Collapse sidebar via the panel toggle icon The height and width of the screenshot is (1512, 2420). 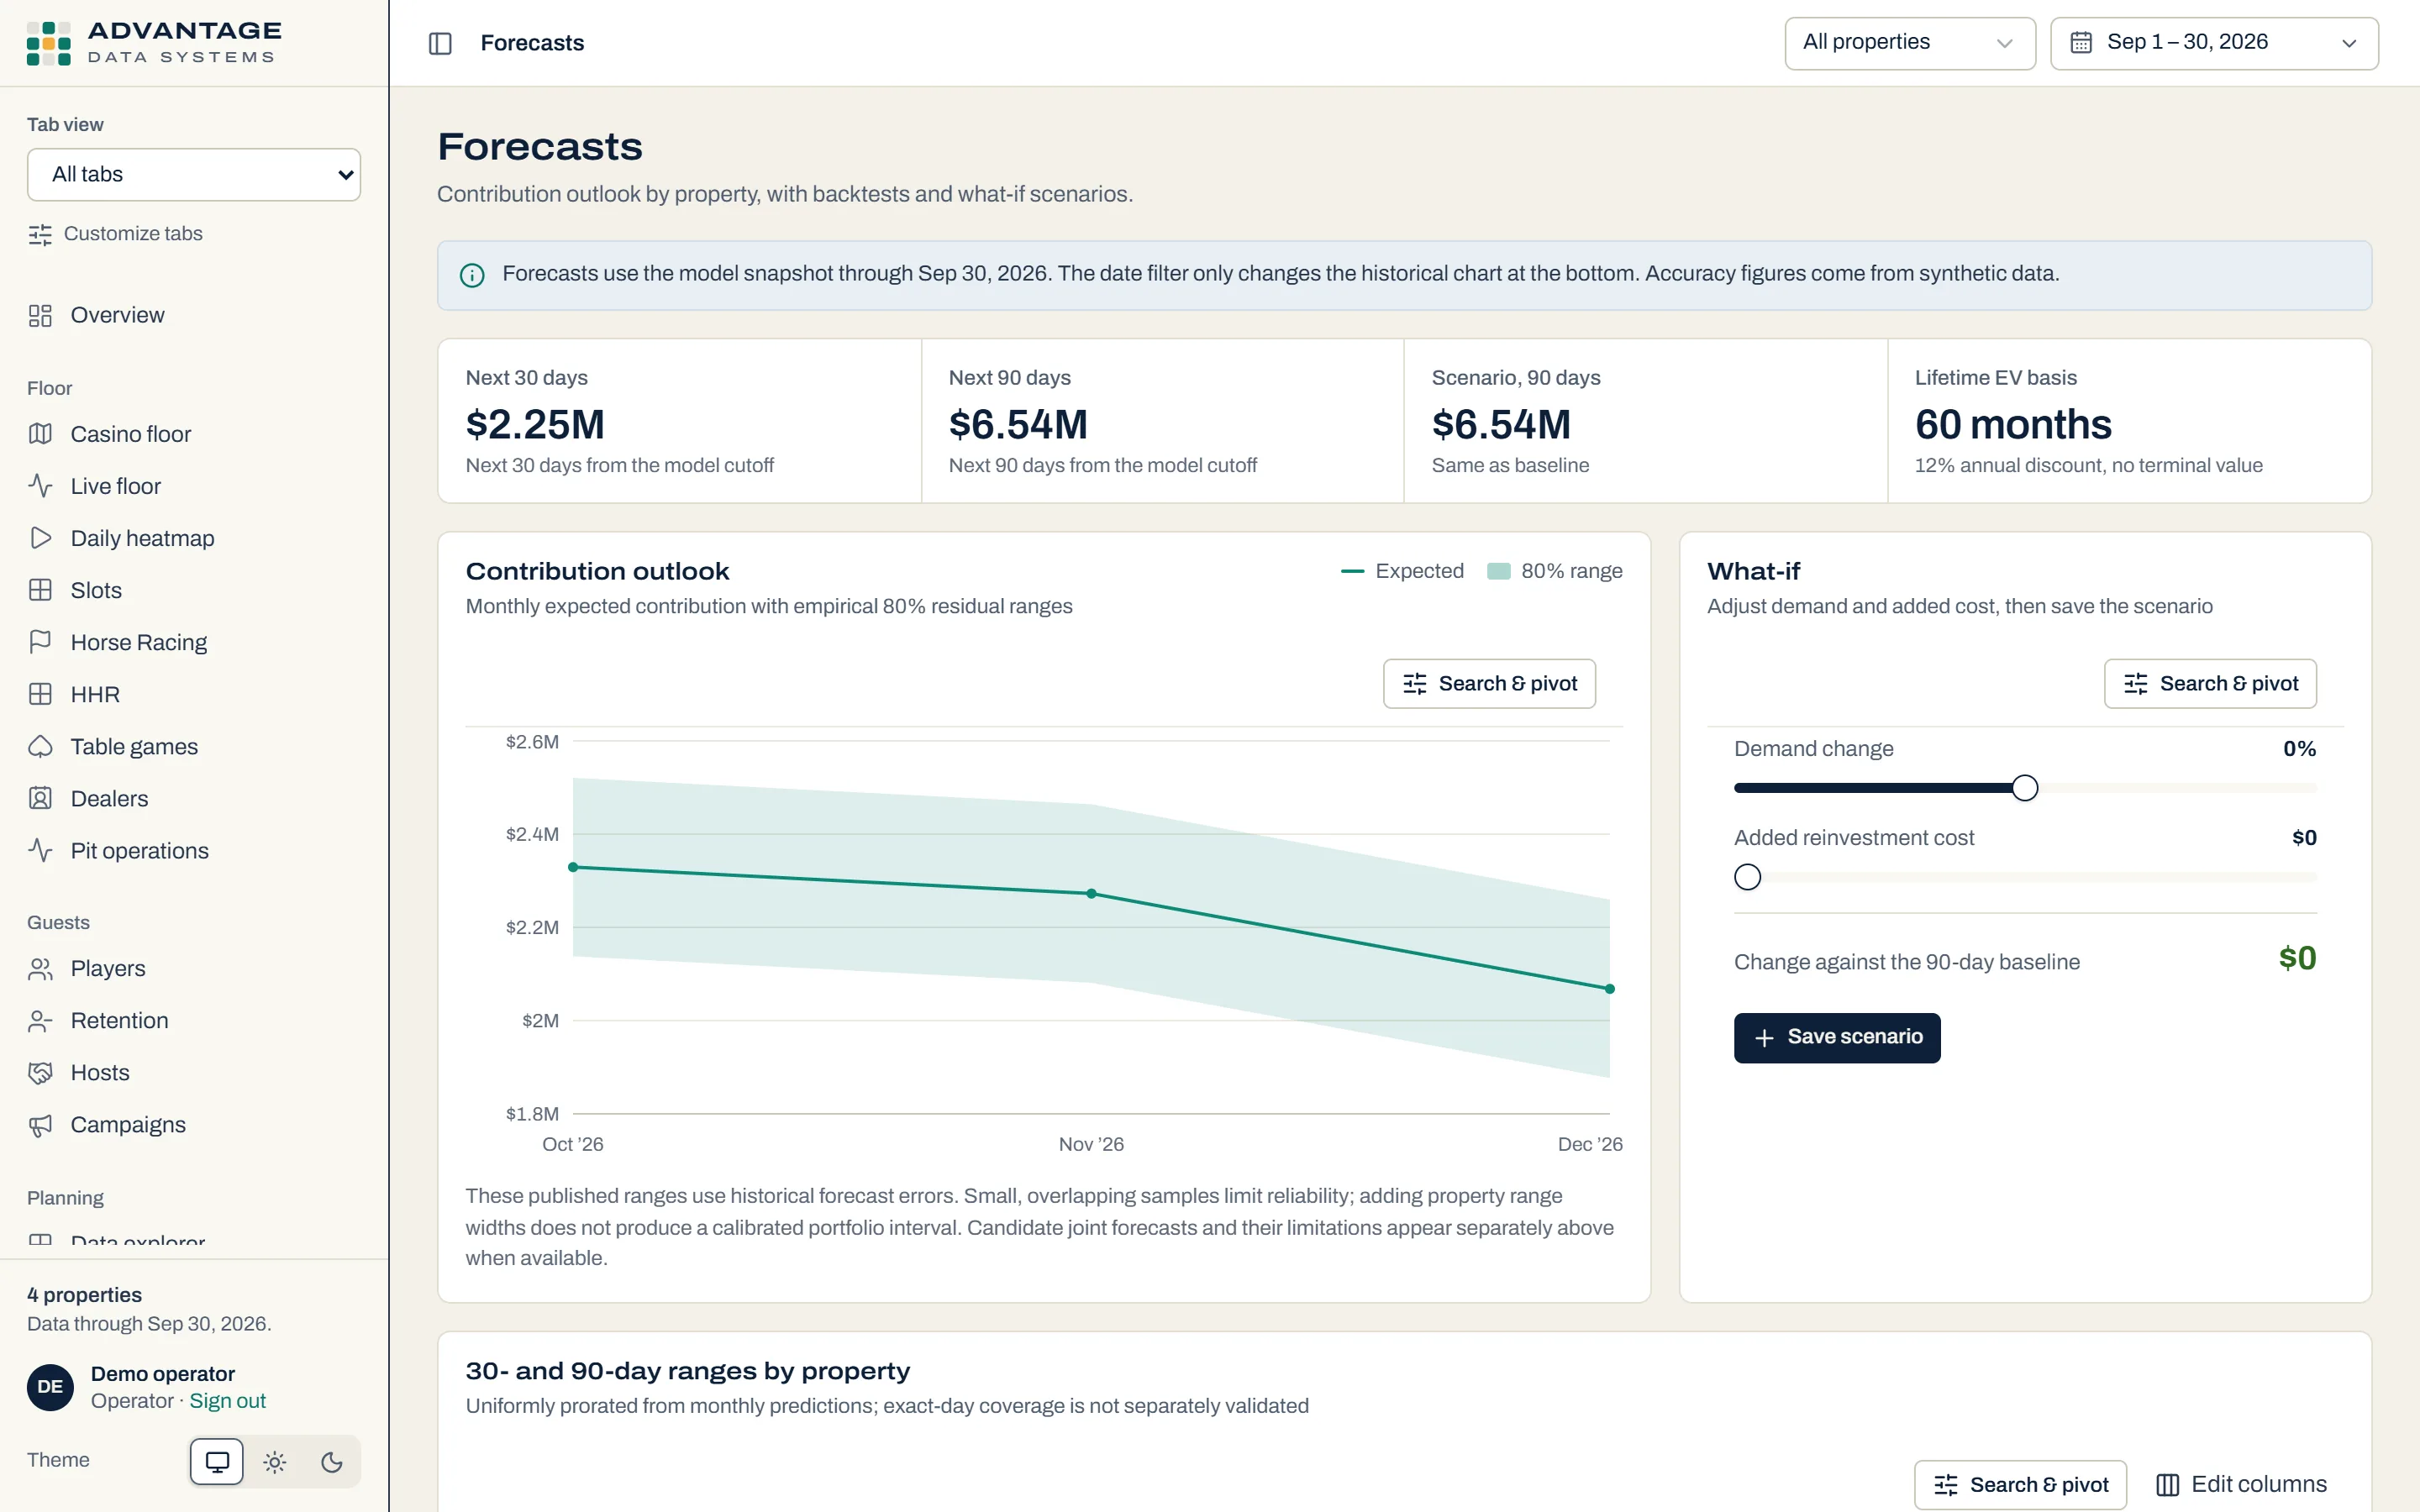(440, 43)
